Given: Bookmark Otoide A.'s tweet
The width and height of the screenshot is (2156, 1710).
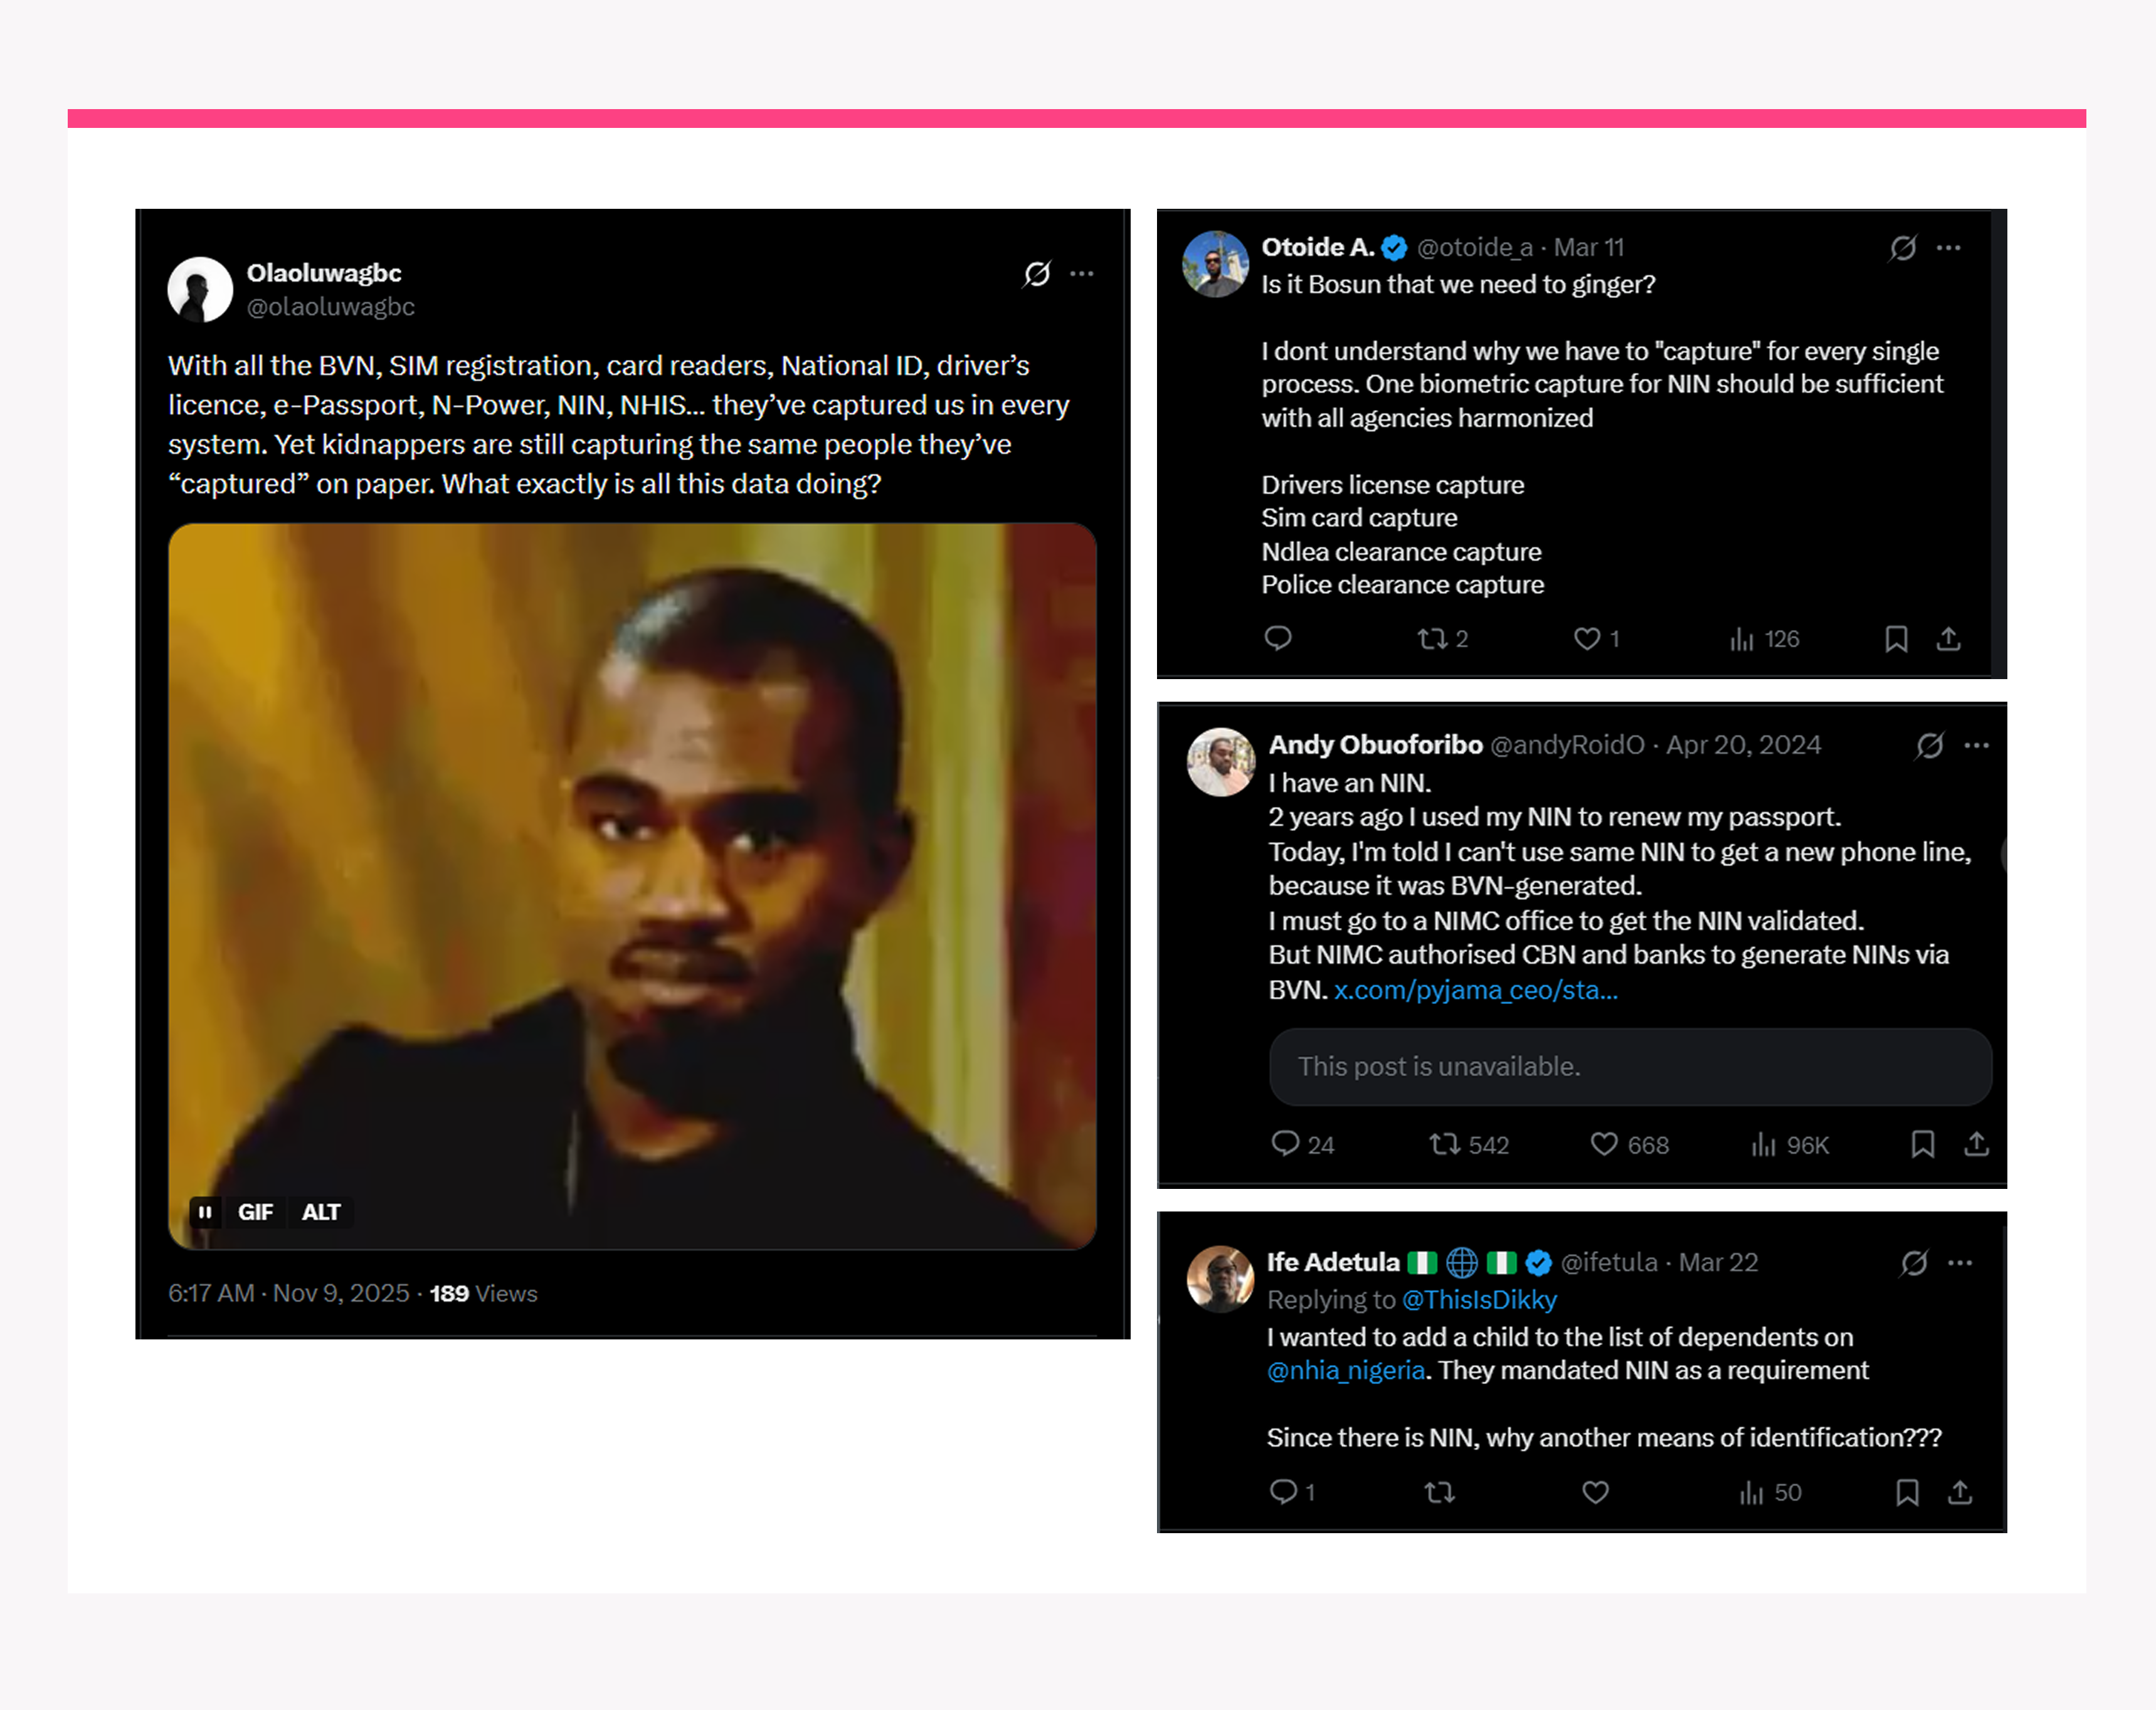Looking at the screenshot, I should (1896, 639).
